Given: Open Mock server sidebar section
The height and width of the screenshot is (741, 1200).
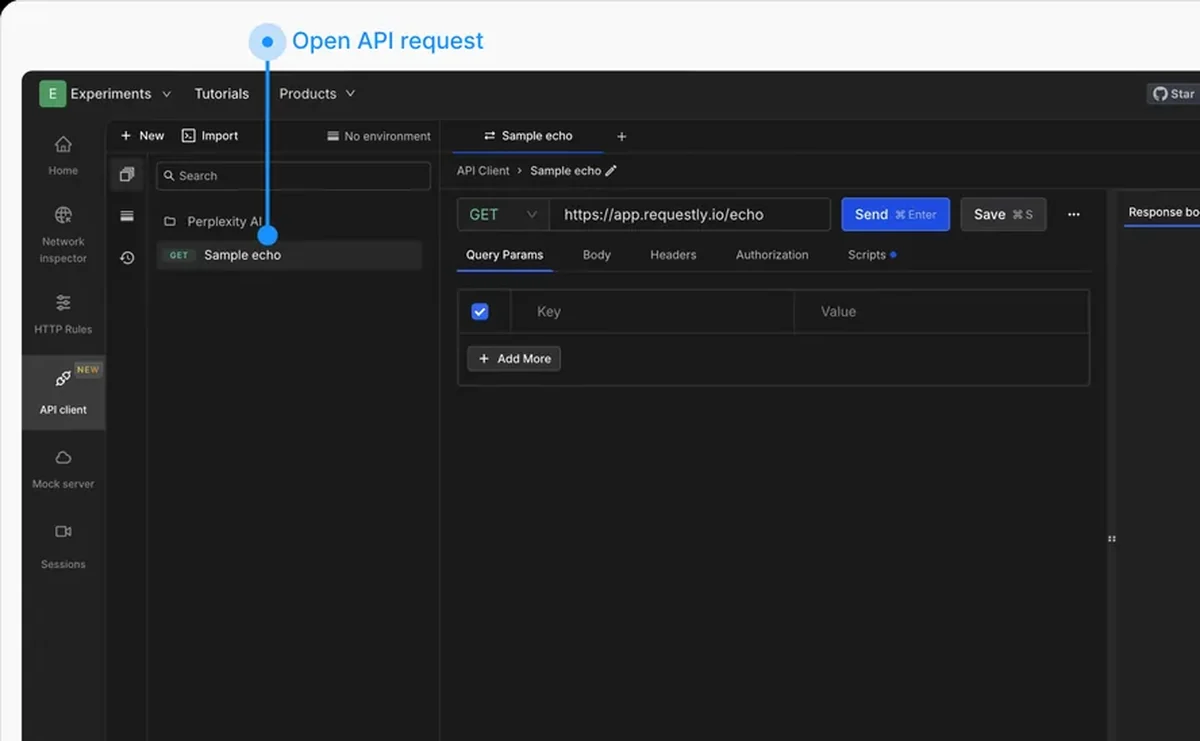Looking at the screenshot, I should tap(63, 469).
